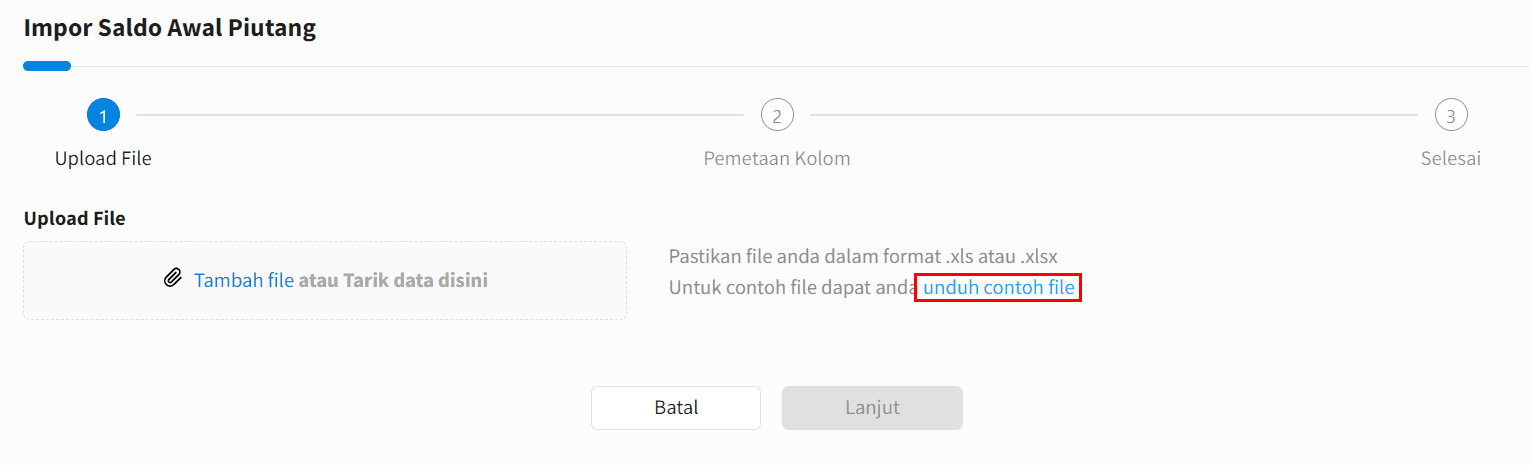
Task: Go to the Pemetaan Kolom step label
Action: point(777,159)
